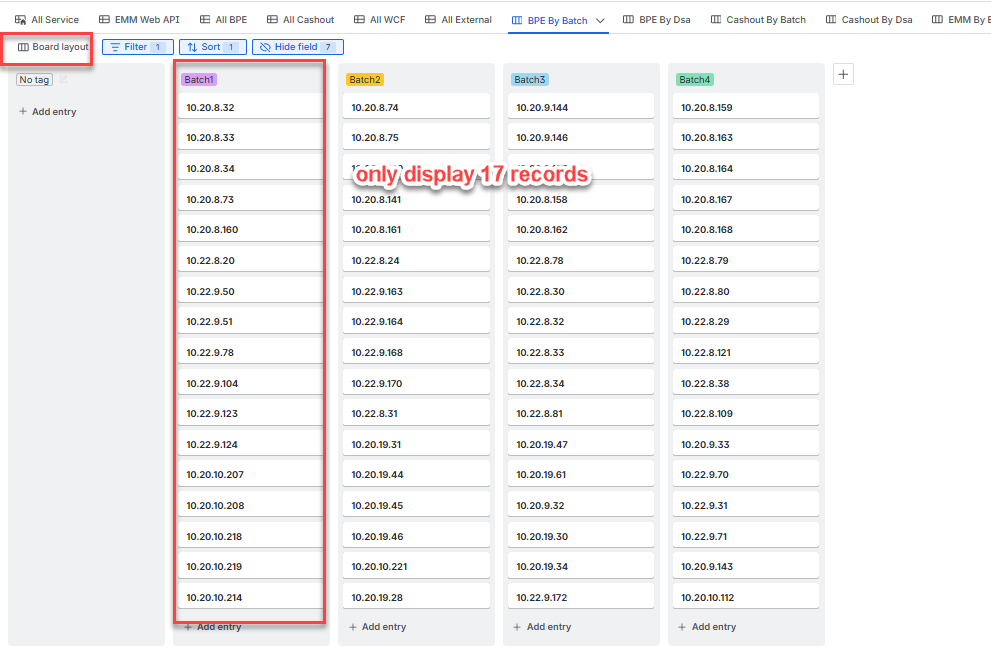The width and height of the screenshot is (991, 672).
Task: Click the Batch3 blue tag
Action: pos(530,80)
